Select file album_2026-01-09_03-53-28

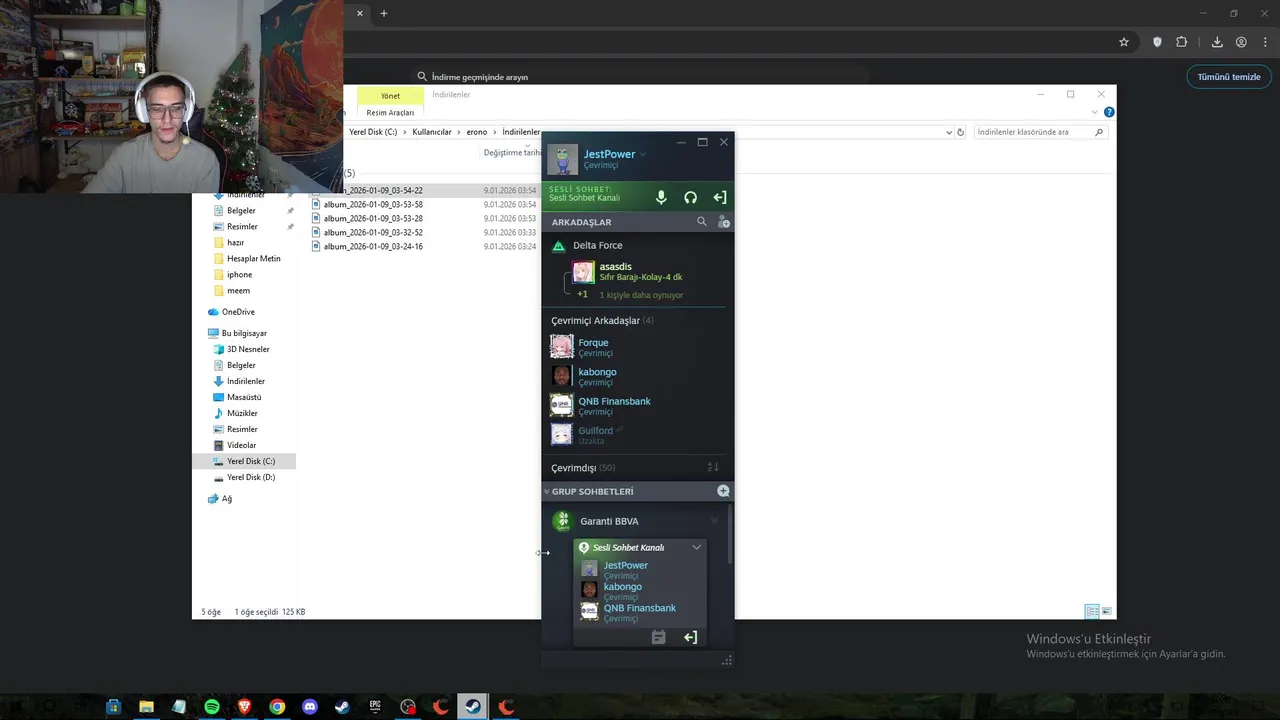(x=373, y=218)
